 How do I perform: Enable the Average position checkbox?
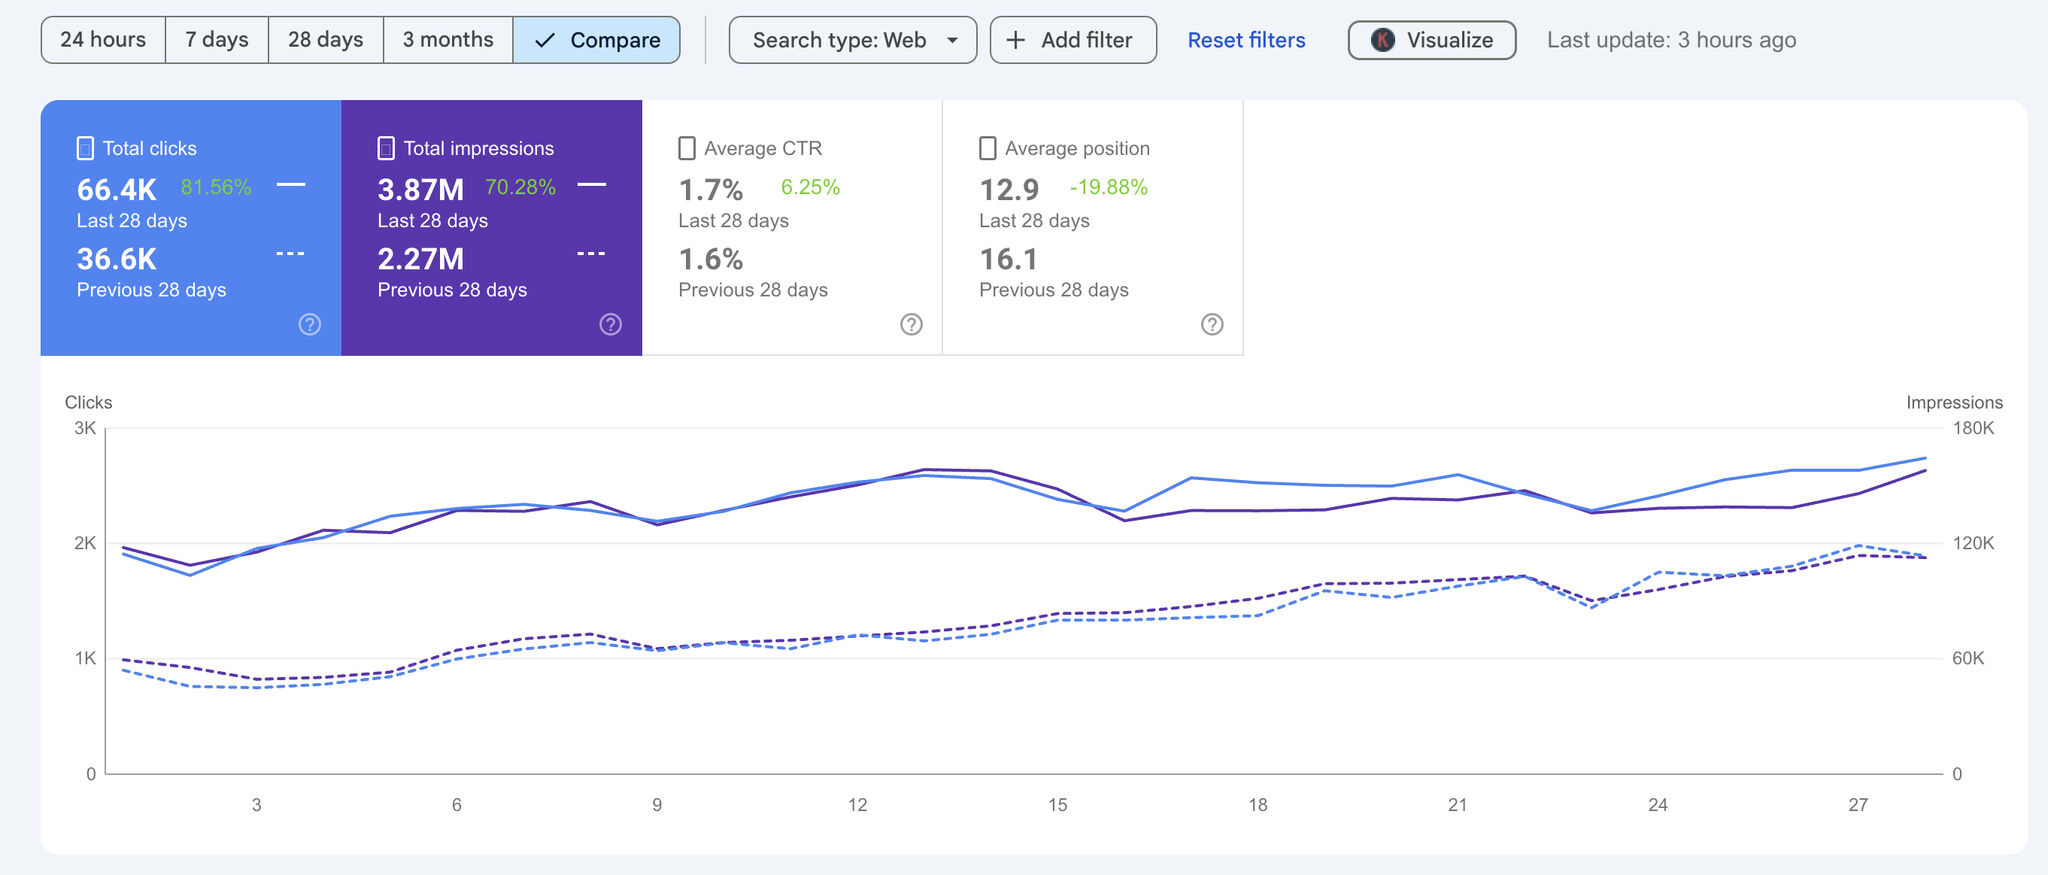pyautogui.click(x=988, y=148)
